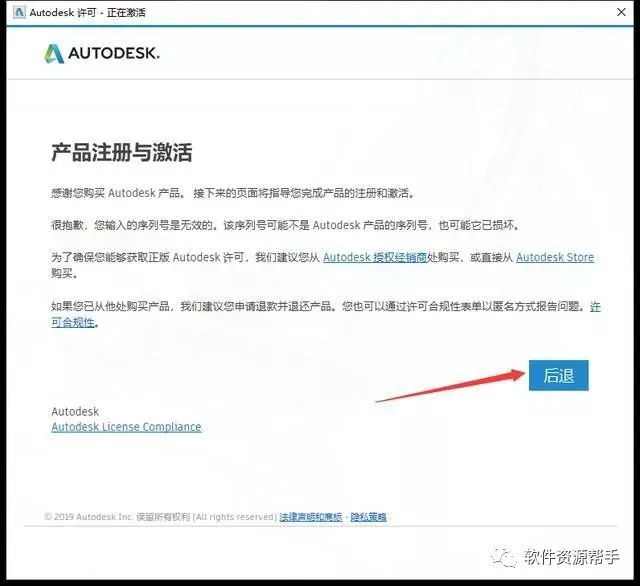Screen dimensions: 640x586
Task: Click the copyright text '© 2019 Autodesk Inc.'
Action: 89,517
